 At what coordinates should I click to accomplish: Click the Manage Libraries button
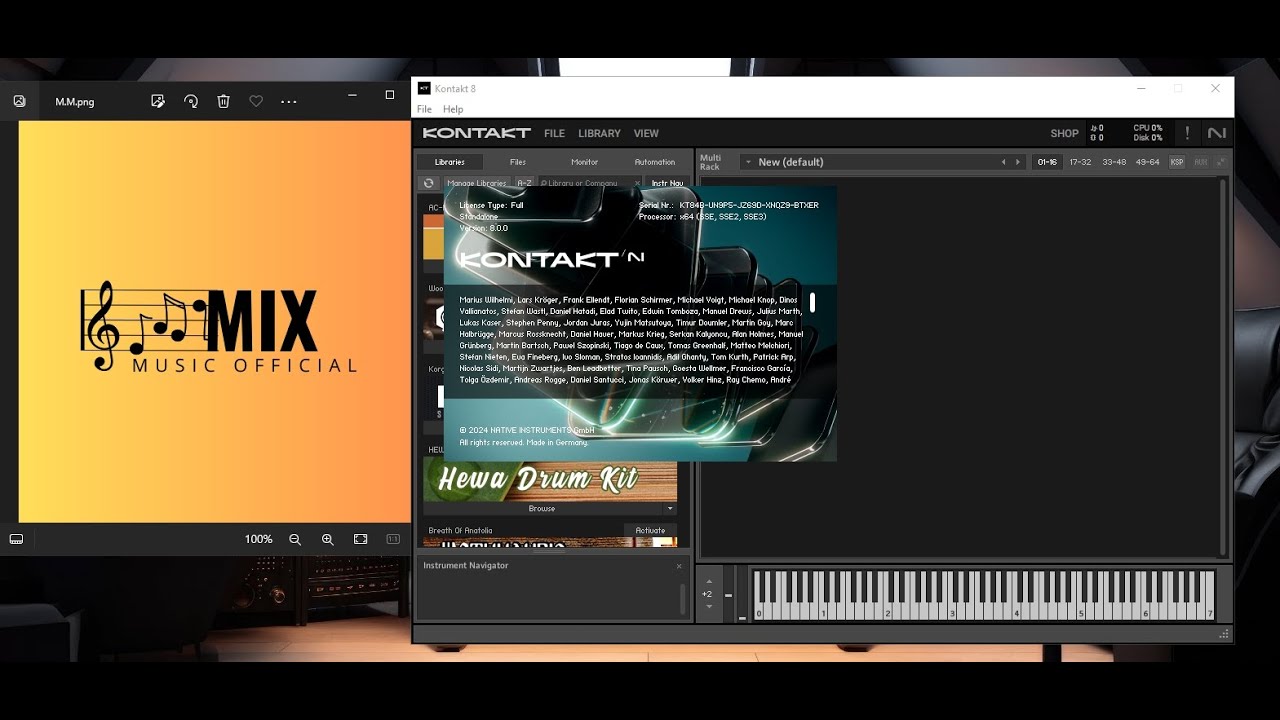(477, 183)
